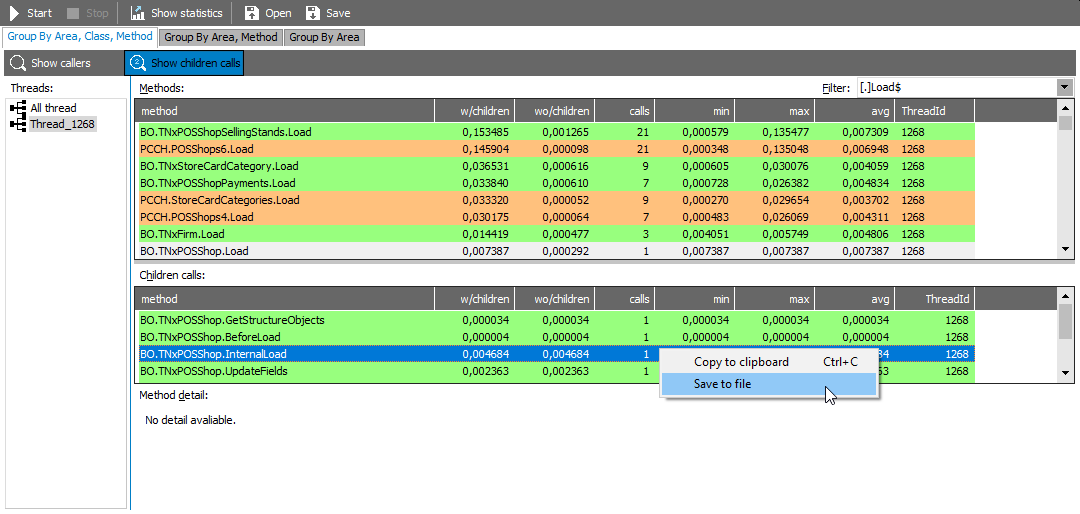Choose Copy to clipboard from context menu

click(x=741, y=362)
